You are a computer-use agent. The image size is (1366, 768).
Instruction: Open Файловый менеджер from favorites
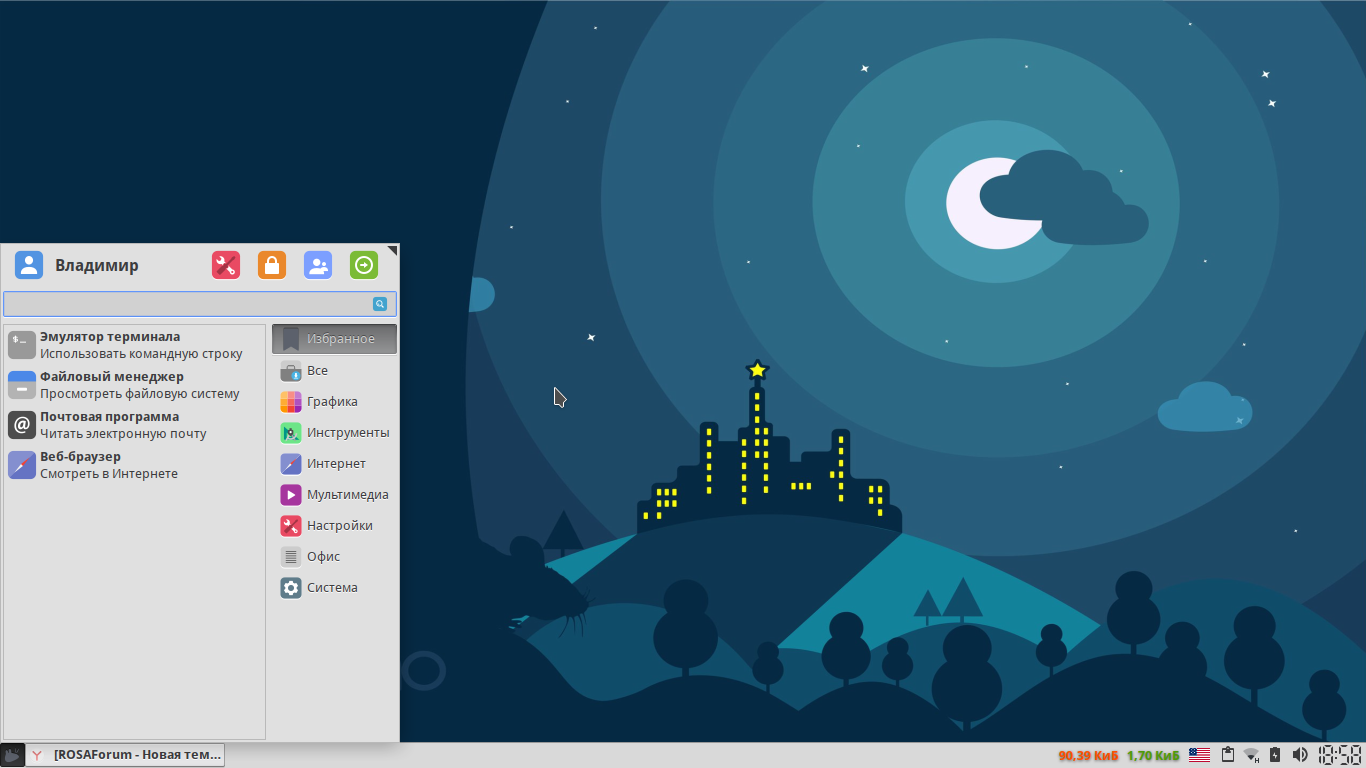135,385
